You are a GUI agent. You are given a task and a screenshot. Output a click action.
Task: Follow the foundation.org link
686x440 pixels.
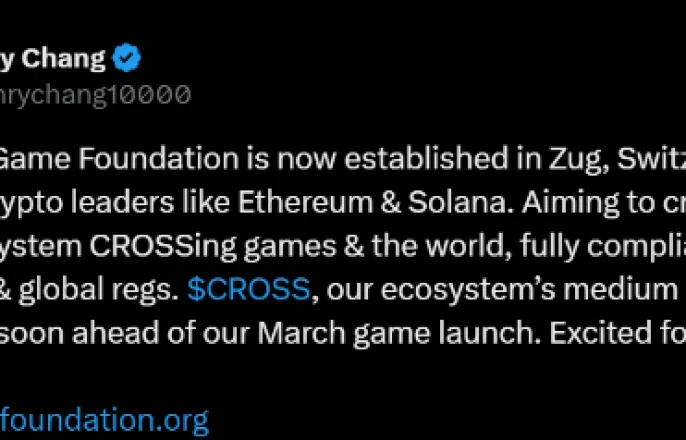click(104, 420)
